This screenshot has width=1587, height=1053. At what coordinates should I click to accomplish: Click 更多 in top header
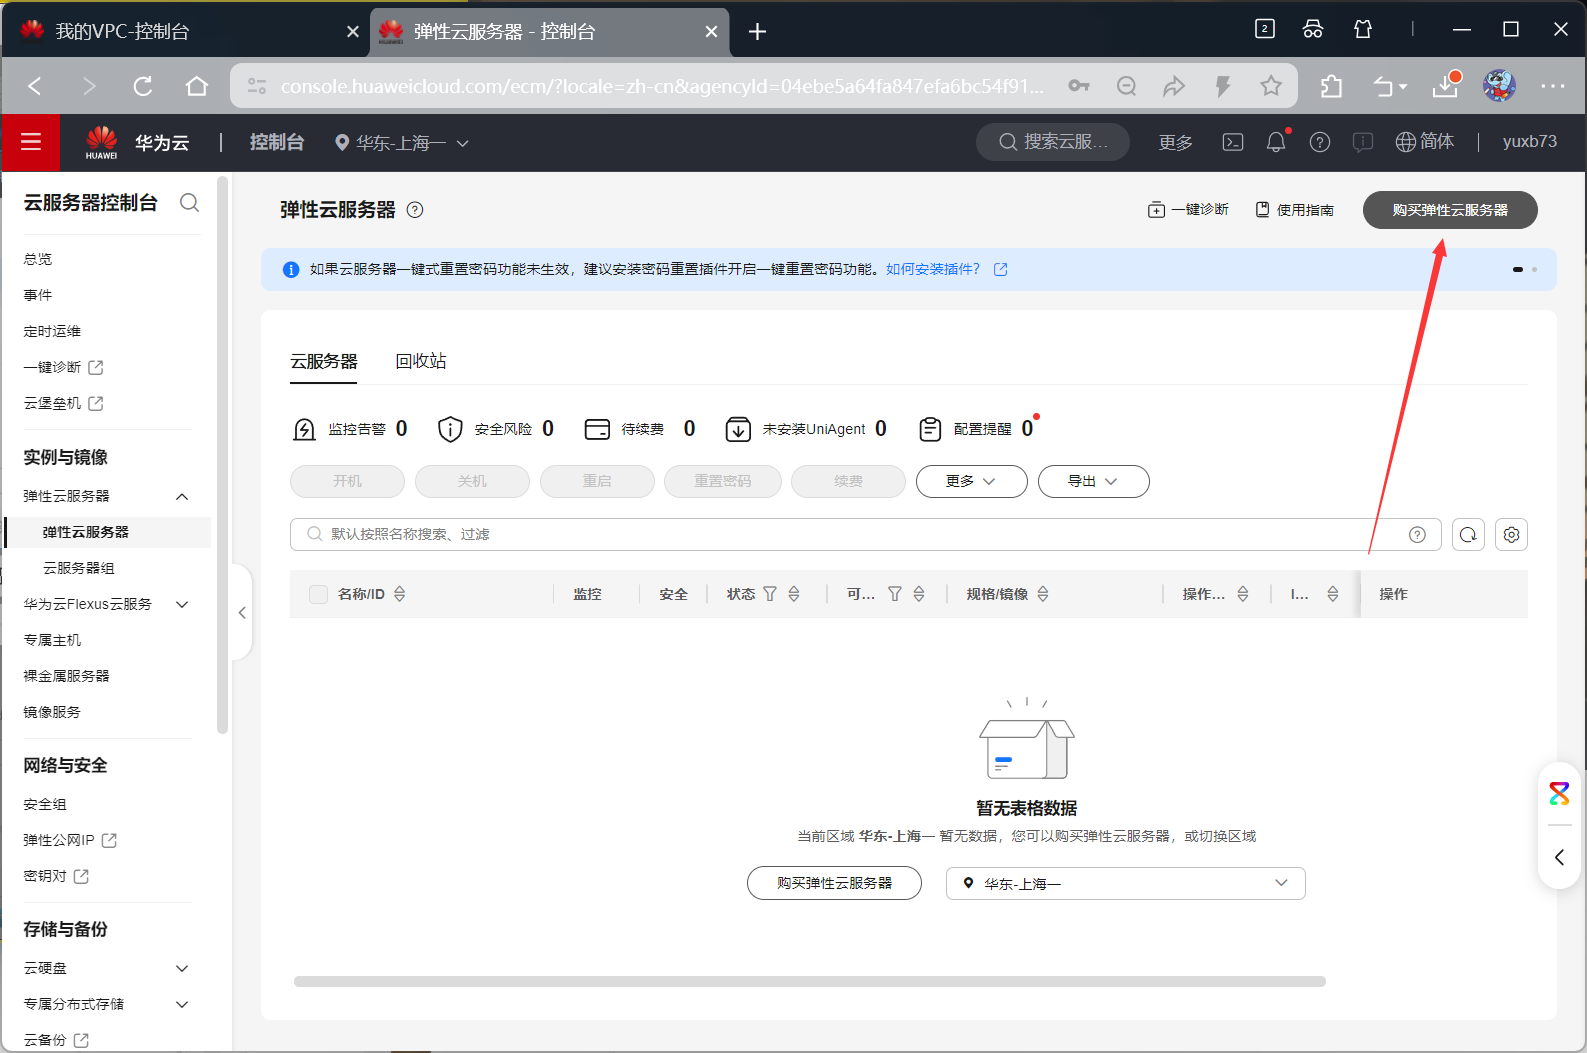pos(1176,142)
